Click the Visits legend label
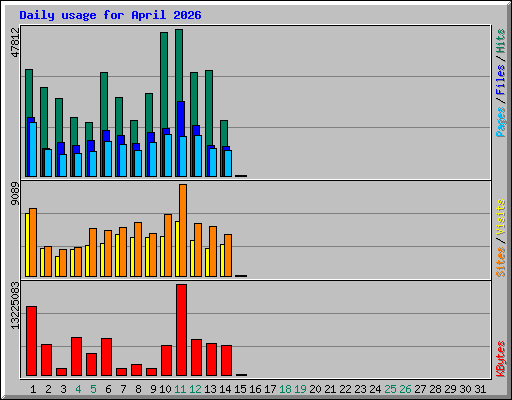Viewport: 512px width, 400px height. [x=500, y=218]
